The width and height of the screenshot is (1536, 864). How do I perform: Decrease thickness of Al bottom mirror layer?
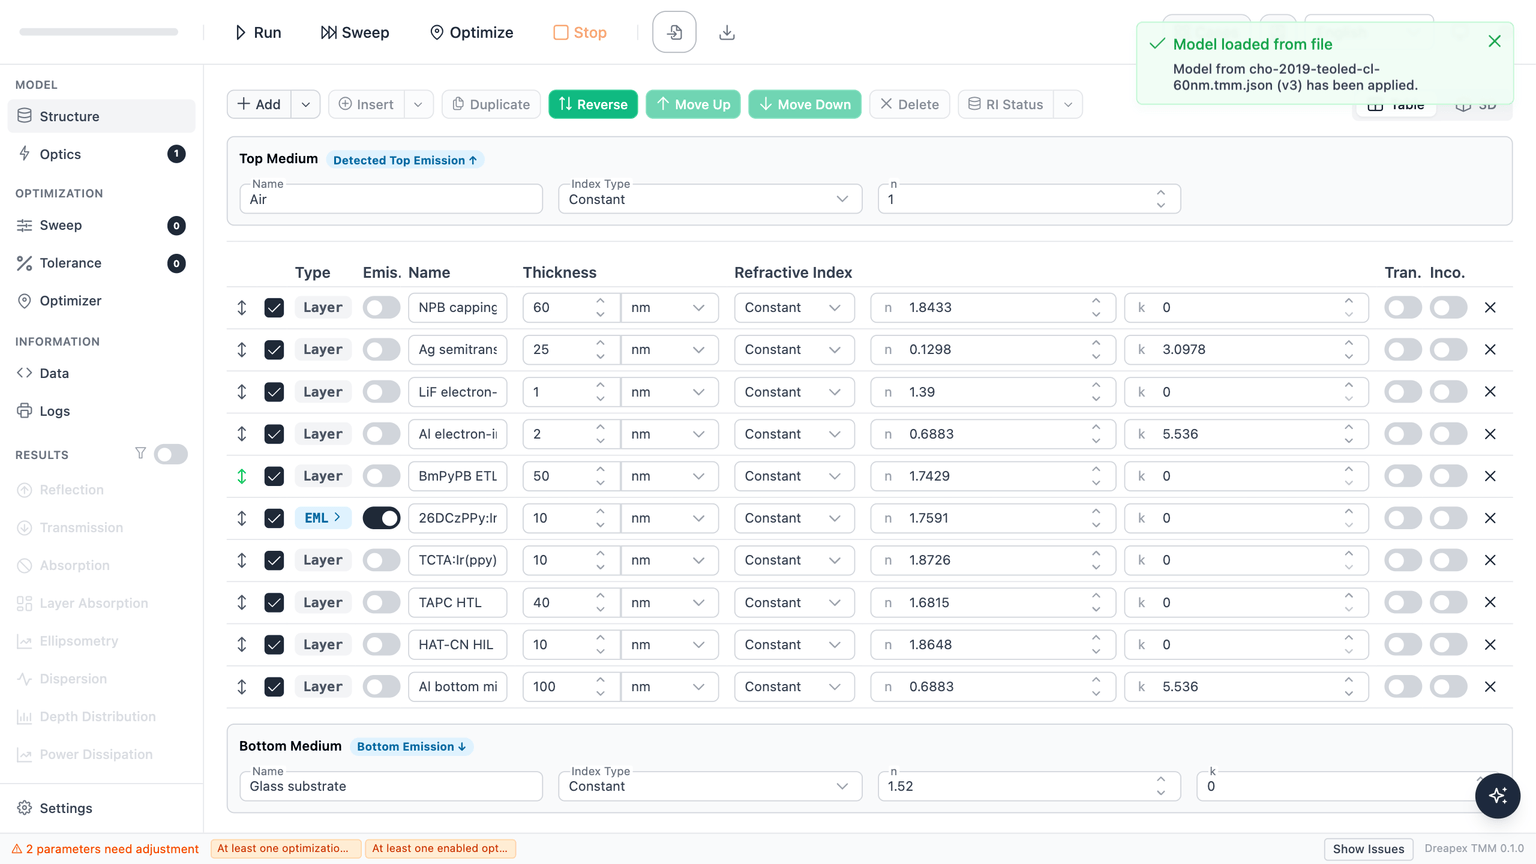[600, 693]
